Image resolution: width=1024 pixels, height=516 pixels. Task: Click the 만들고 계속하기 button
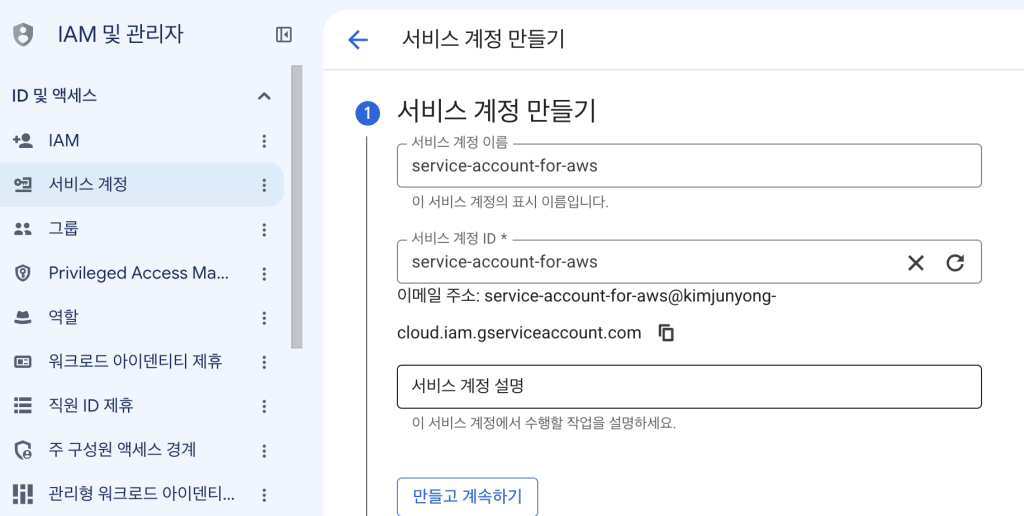468,496
